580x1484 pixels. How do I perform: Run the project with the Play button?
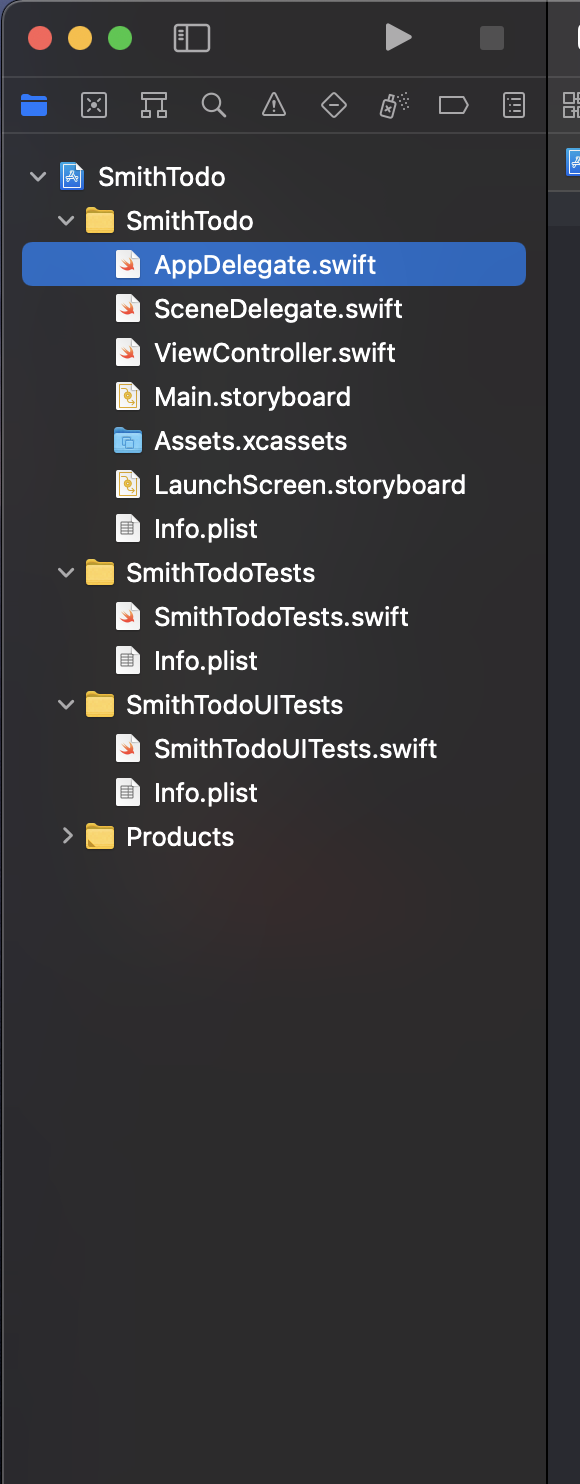coord(398,38)
